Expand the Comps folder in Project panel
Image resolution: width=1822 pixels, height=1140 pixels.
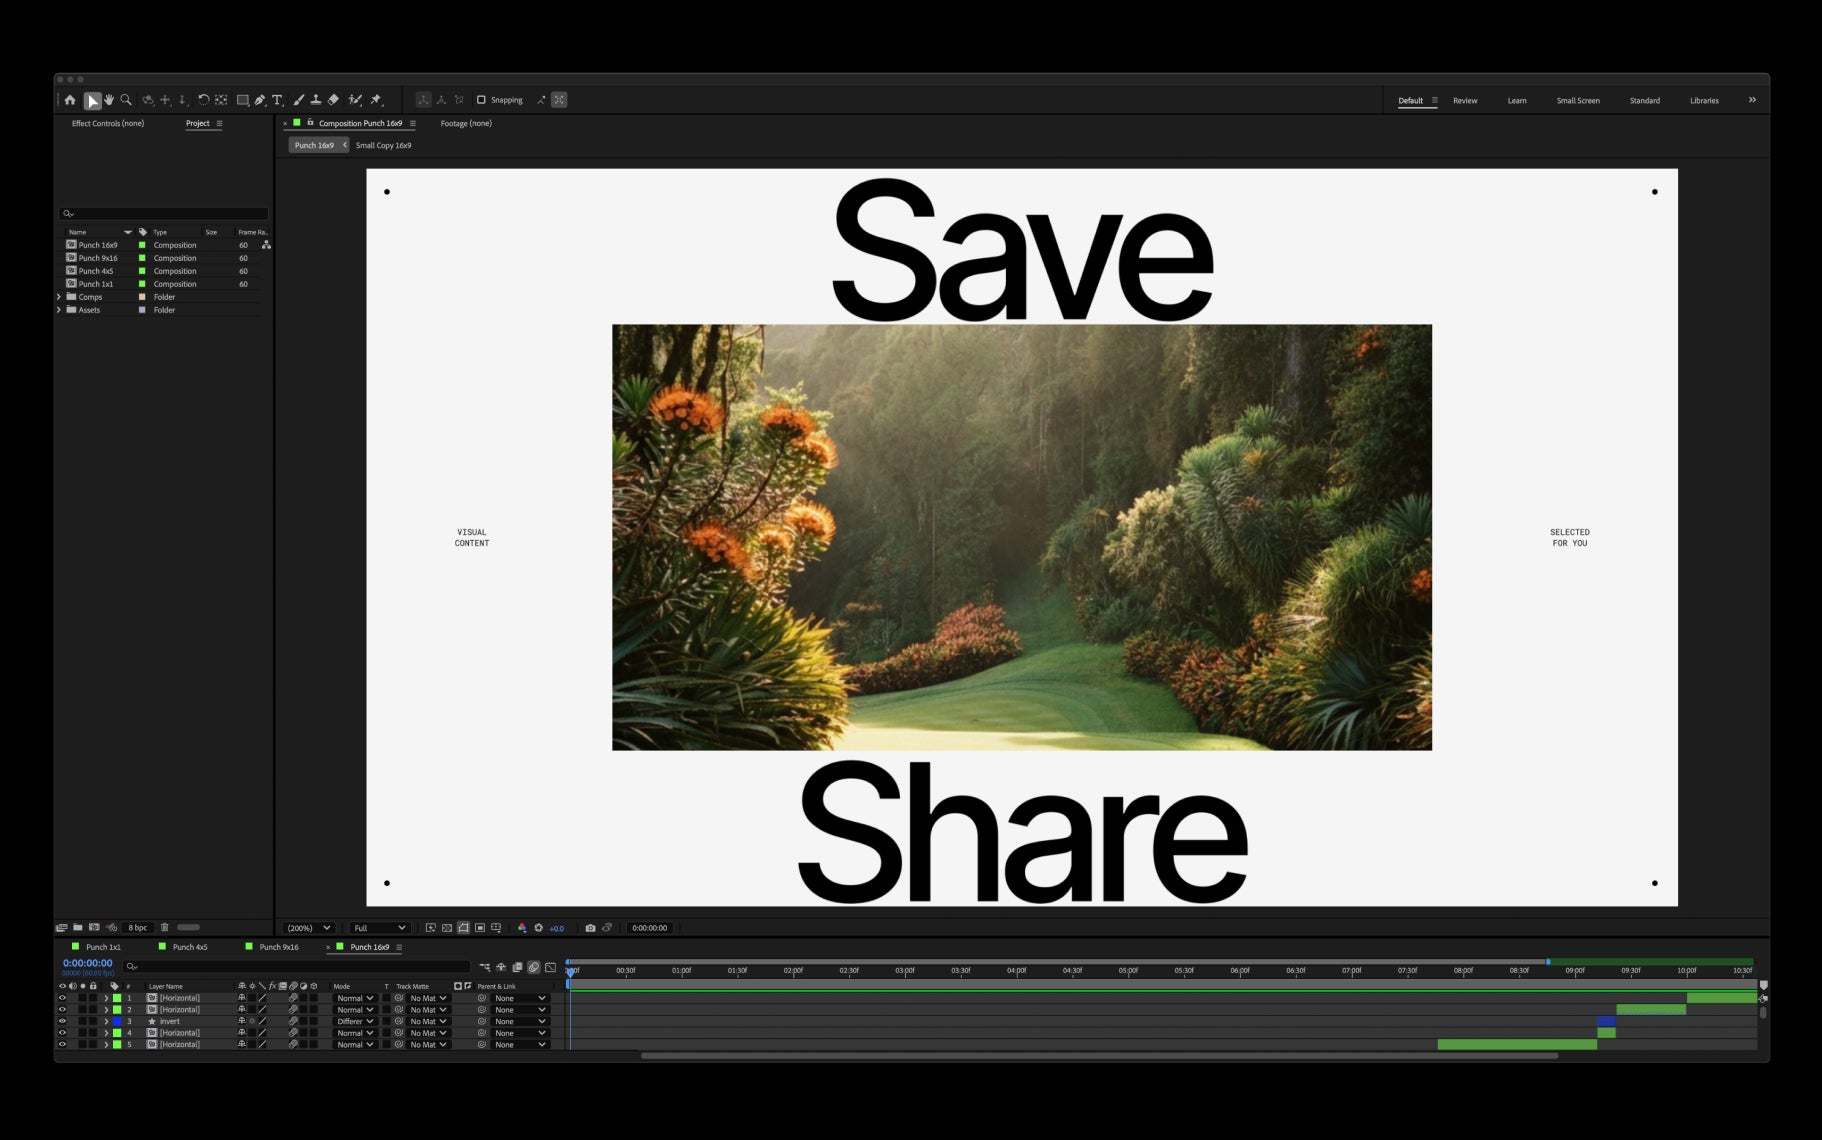pos(59,297)
